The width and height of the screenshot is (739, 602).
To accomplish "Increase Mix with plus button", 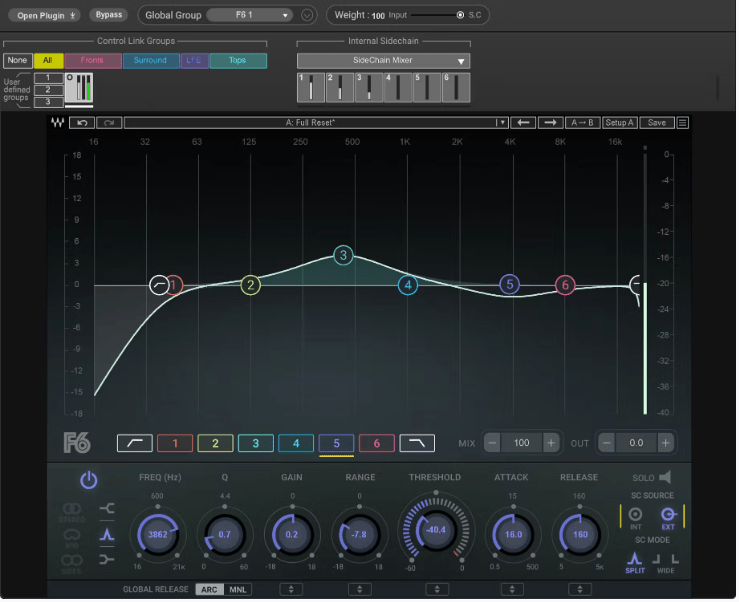I will point(550,444).
